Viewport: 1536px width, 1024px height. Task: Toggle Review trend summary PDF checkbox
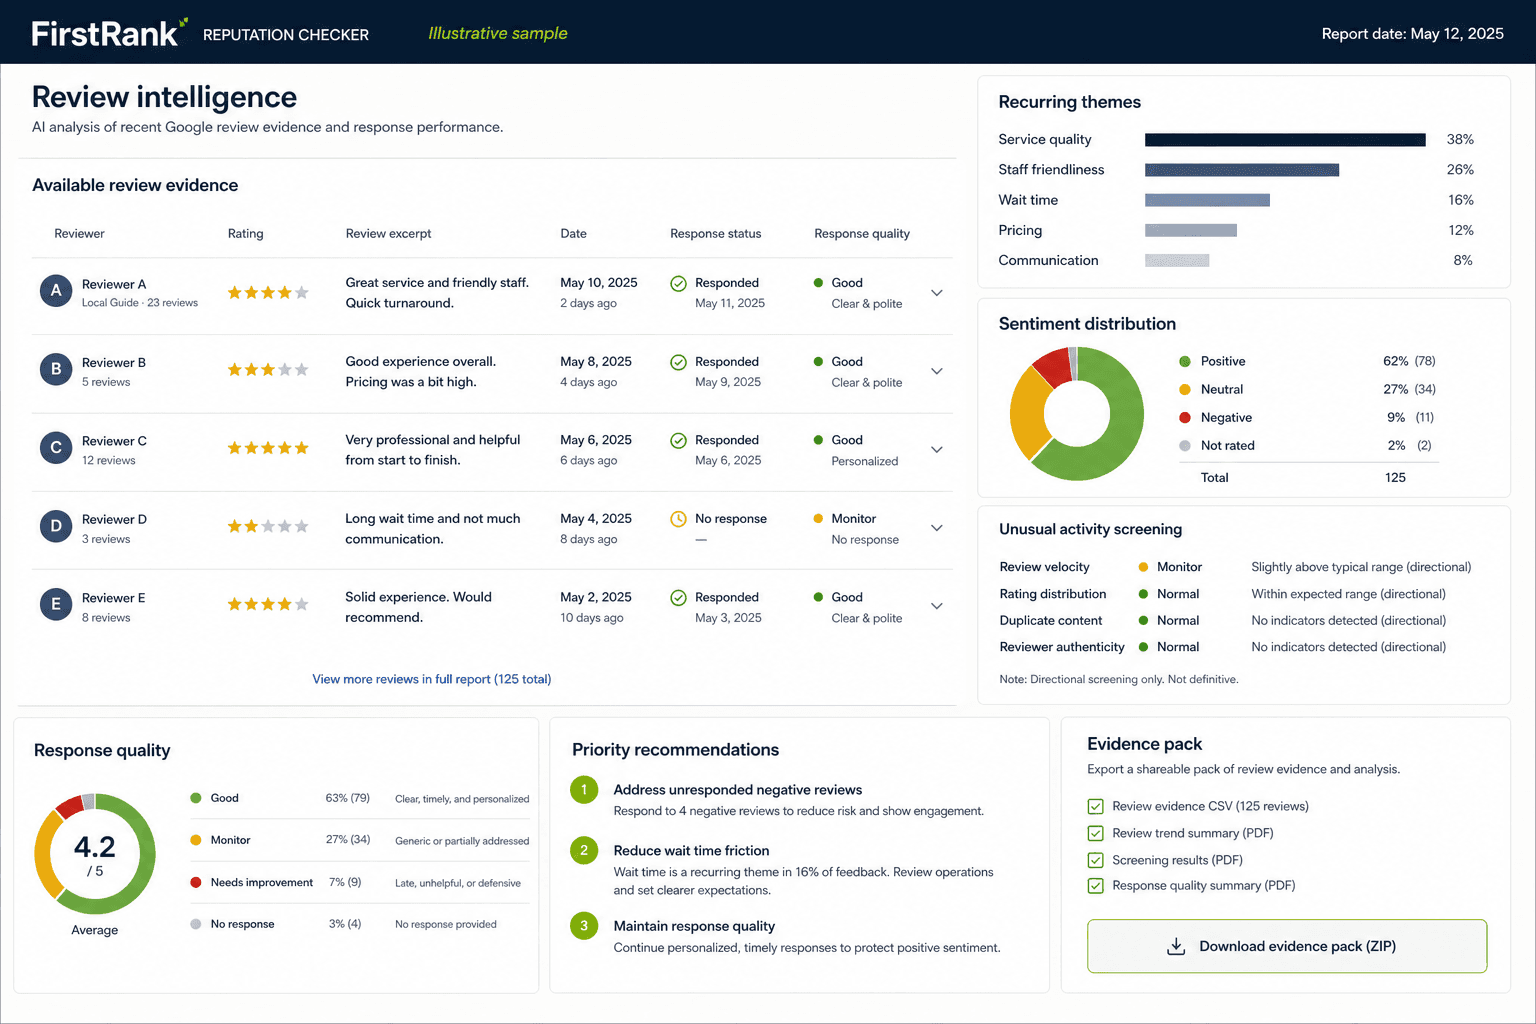point(1096,833)
